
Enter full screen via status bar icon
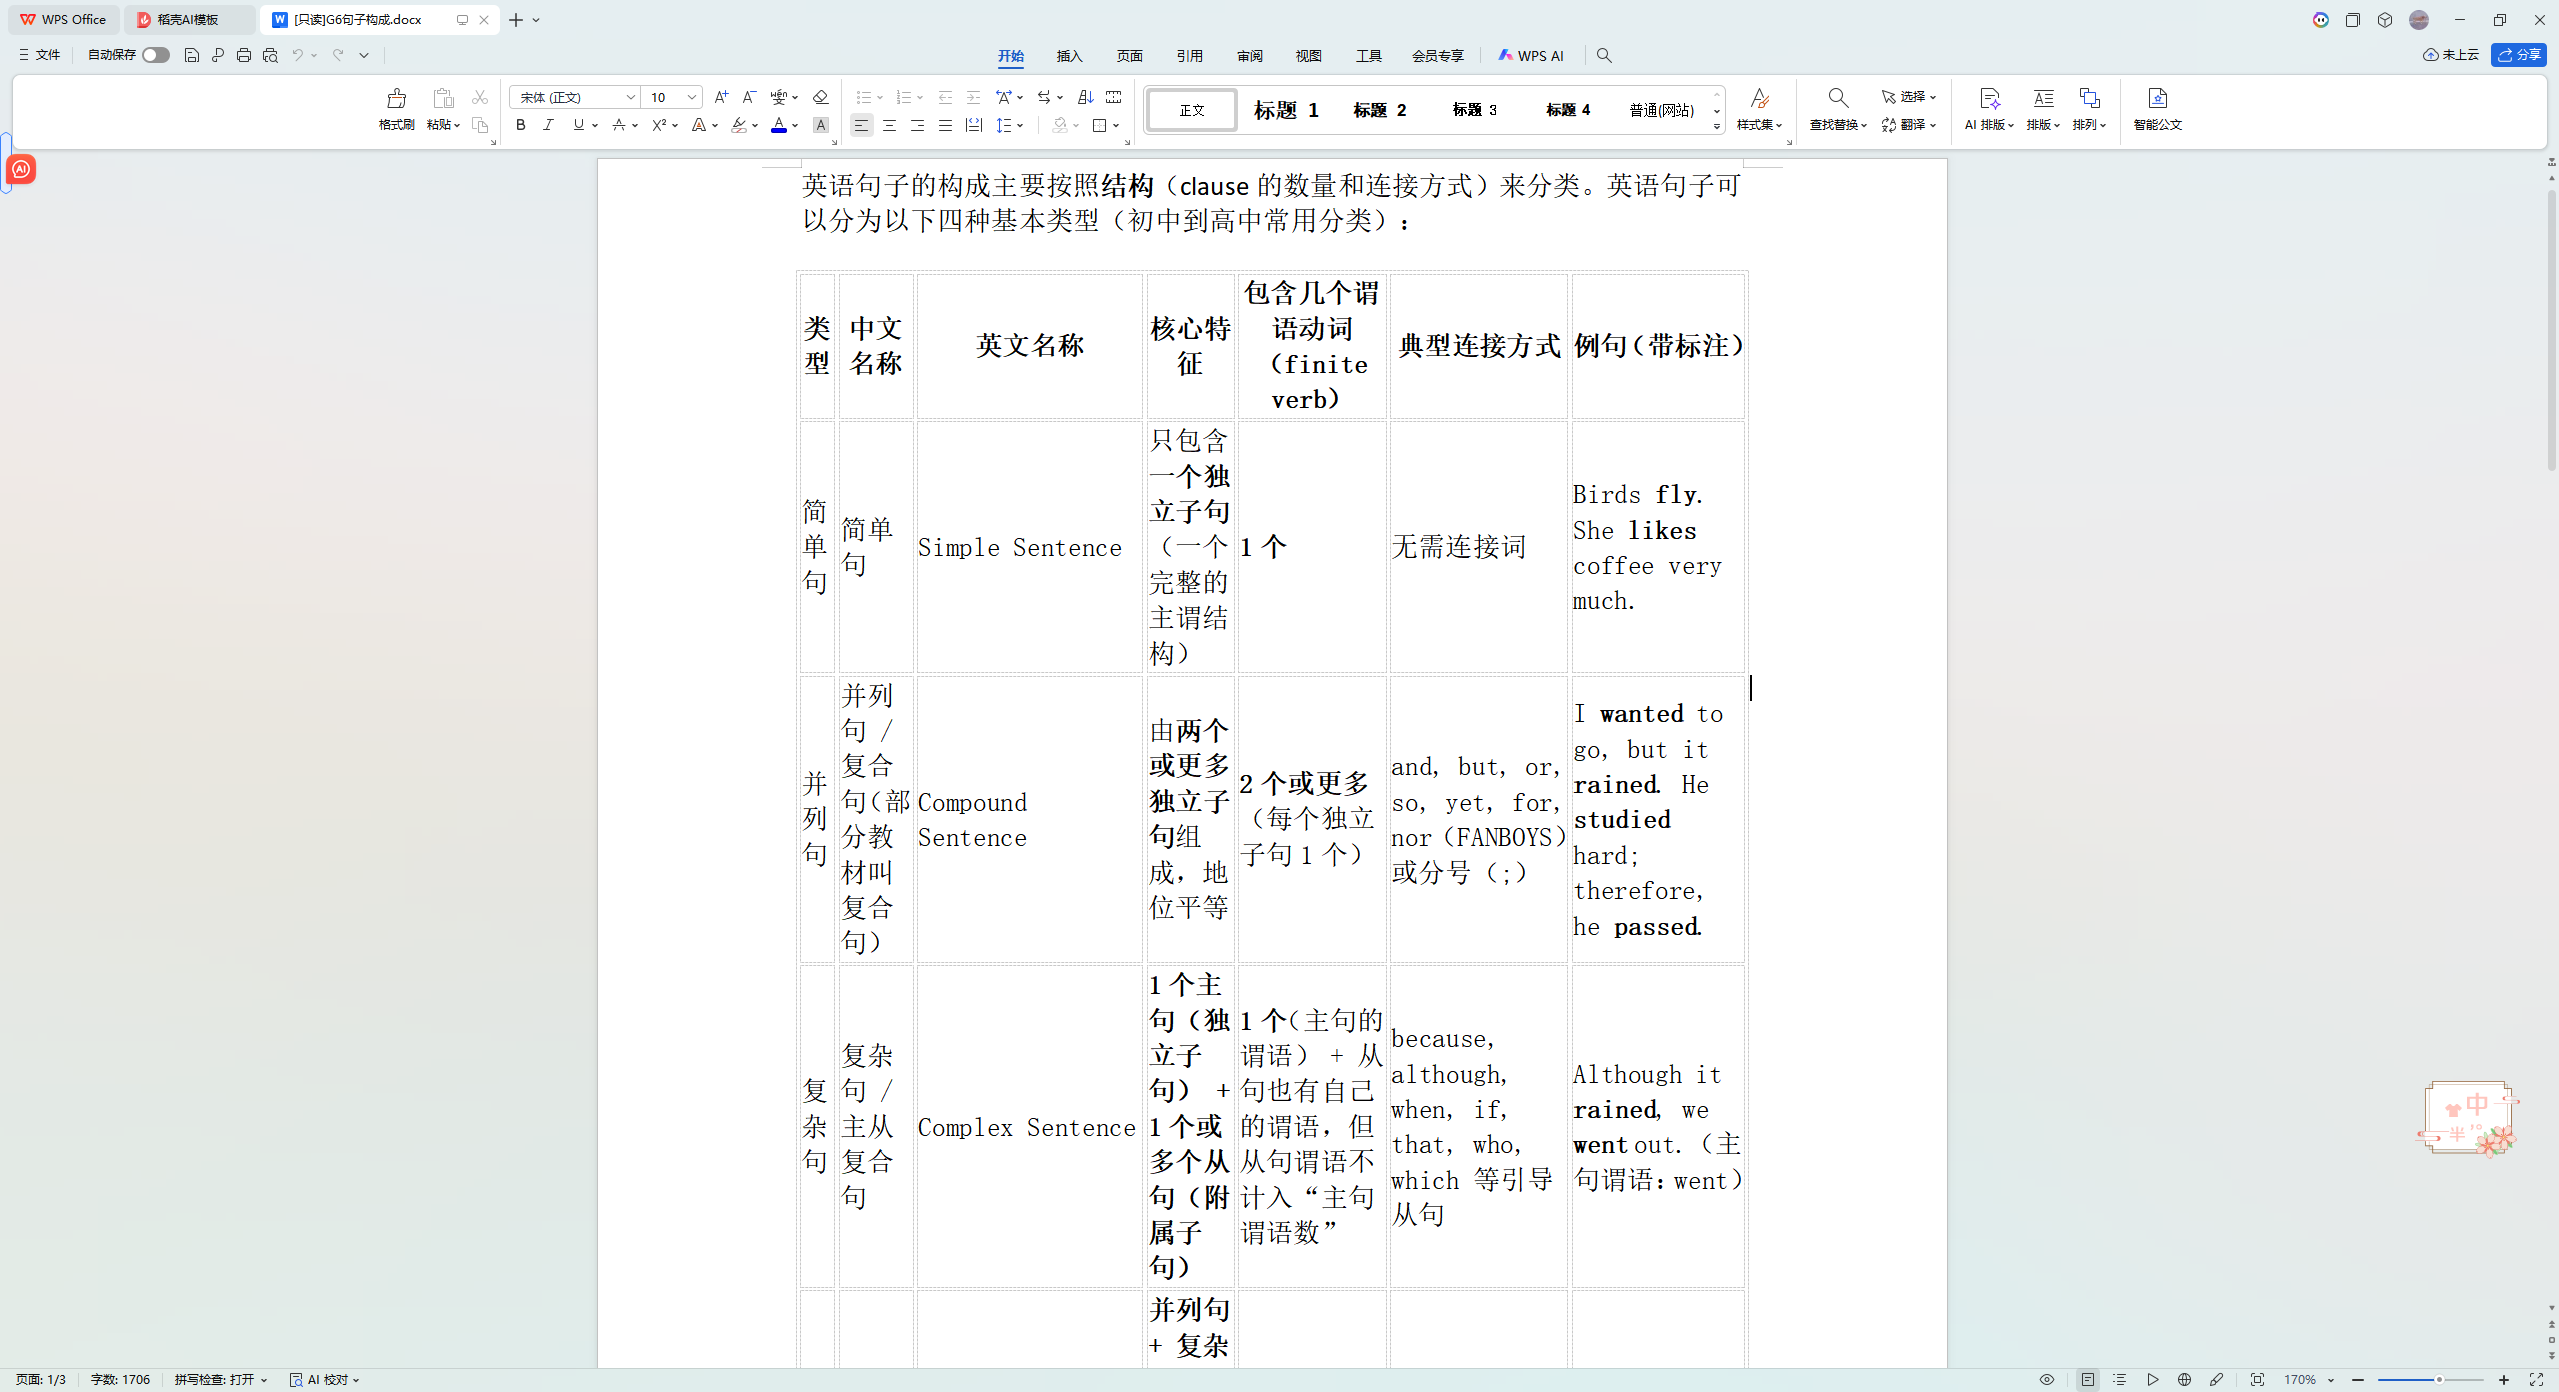coord(2536,1379)
